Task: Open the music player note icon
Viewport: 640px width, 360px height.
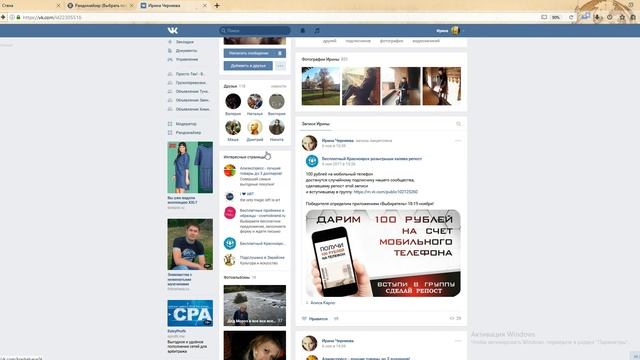Action: point(317,31)
